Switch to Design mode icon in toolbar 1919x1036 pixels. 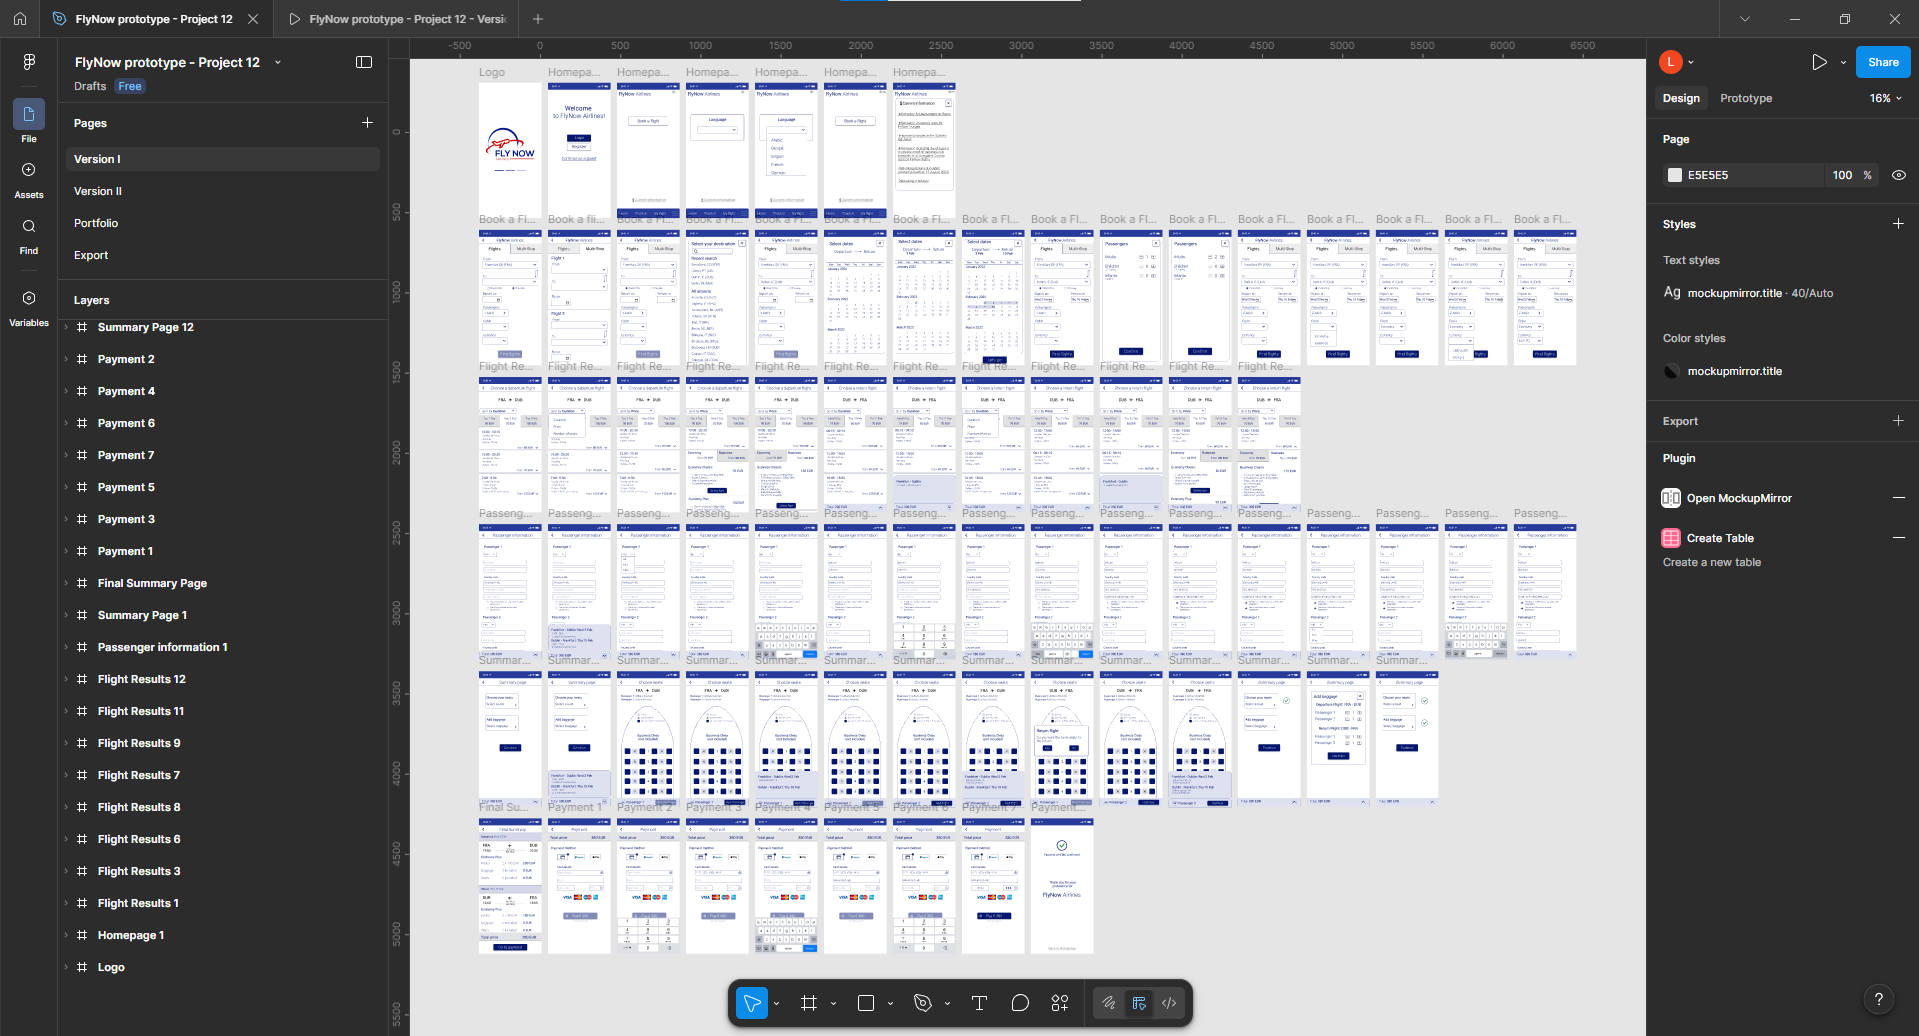click(1139, 1003)
